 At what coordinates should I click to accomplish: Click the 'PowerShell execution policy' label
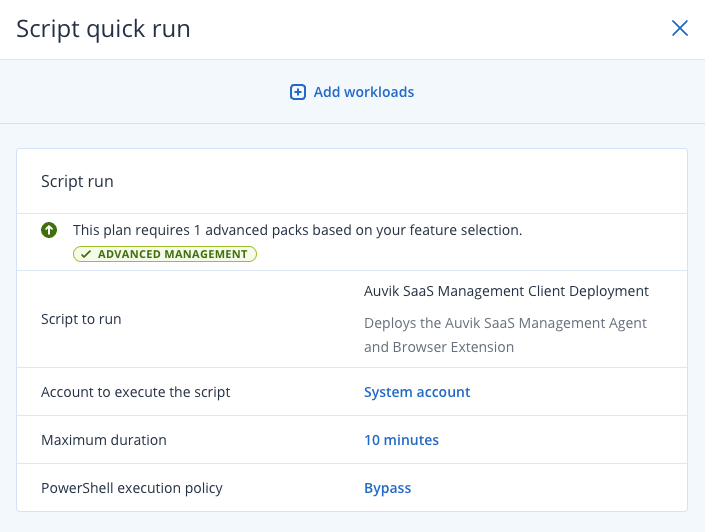[x=132, y=488]
